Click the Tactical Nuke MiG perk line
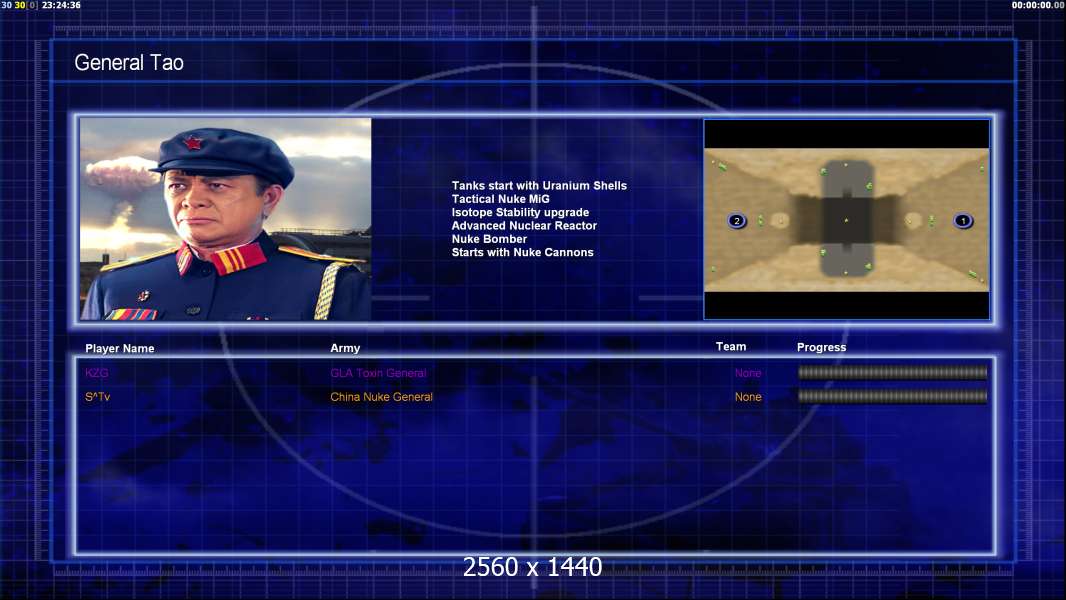Viewport: 1066px width, 600px height. pos(500,199)
